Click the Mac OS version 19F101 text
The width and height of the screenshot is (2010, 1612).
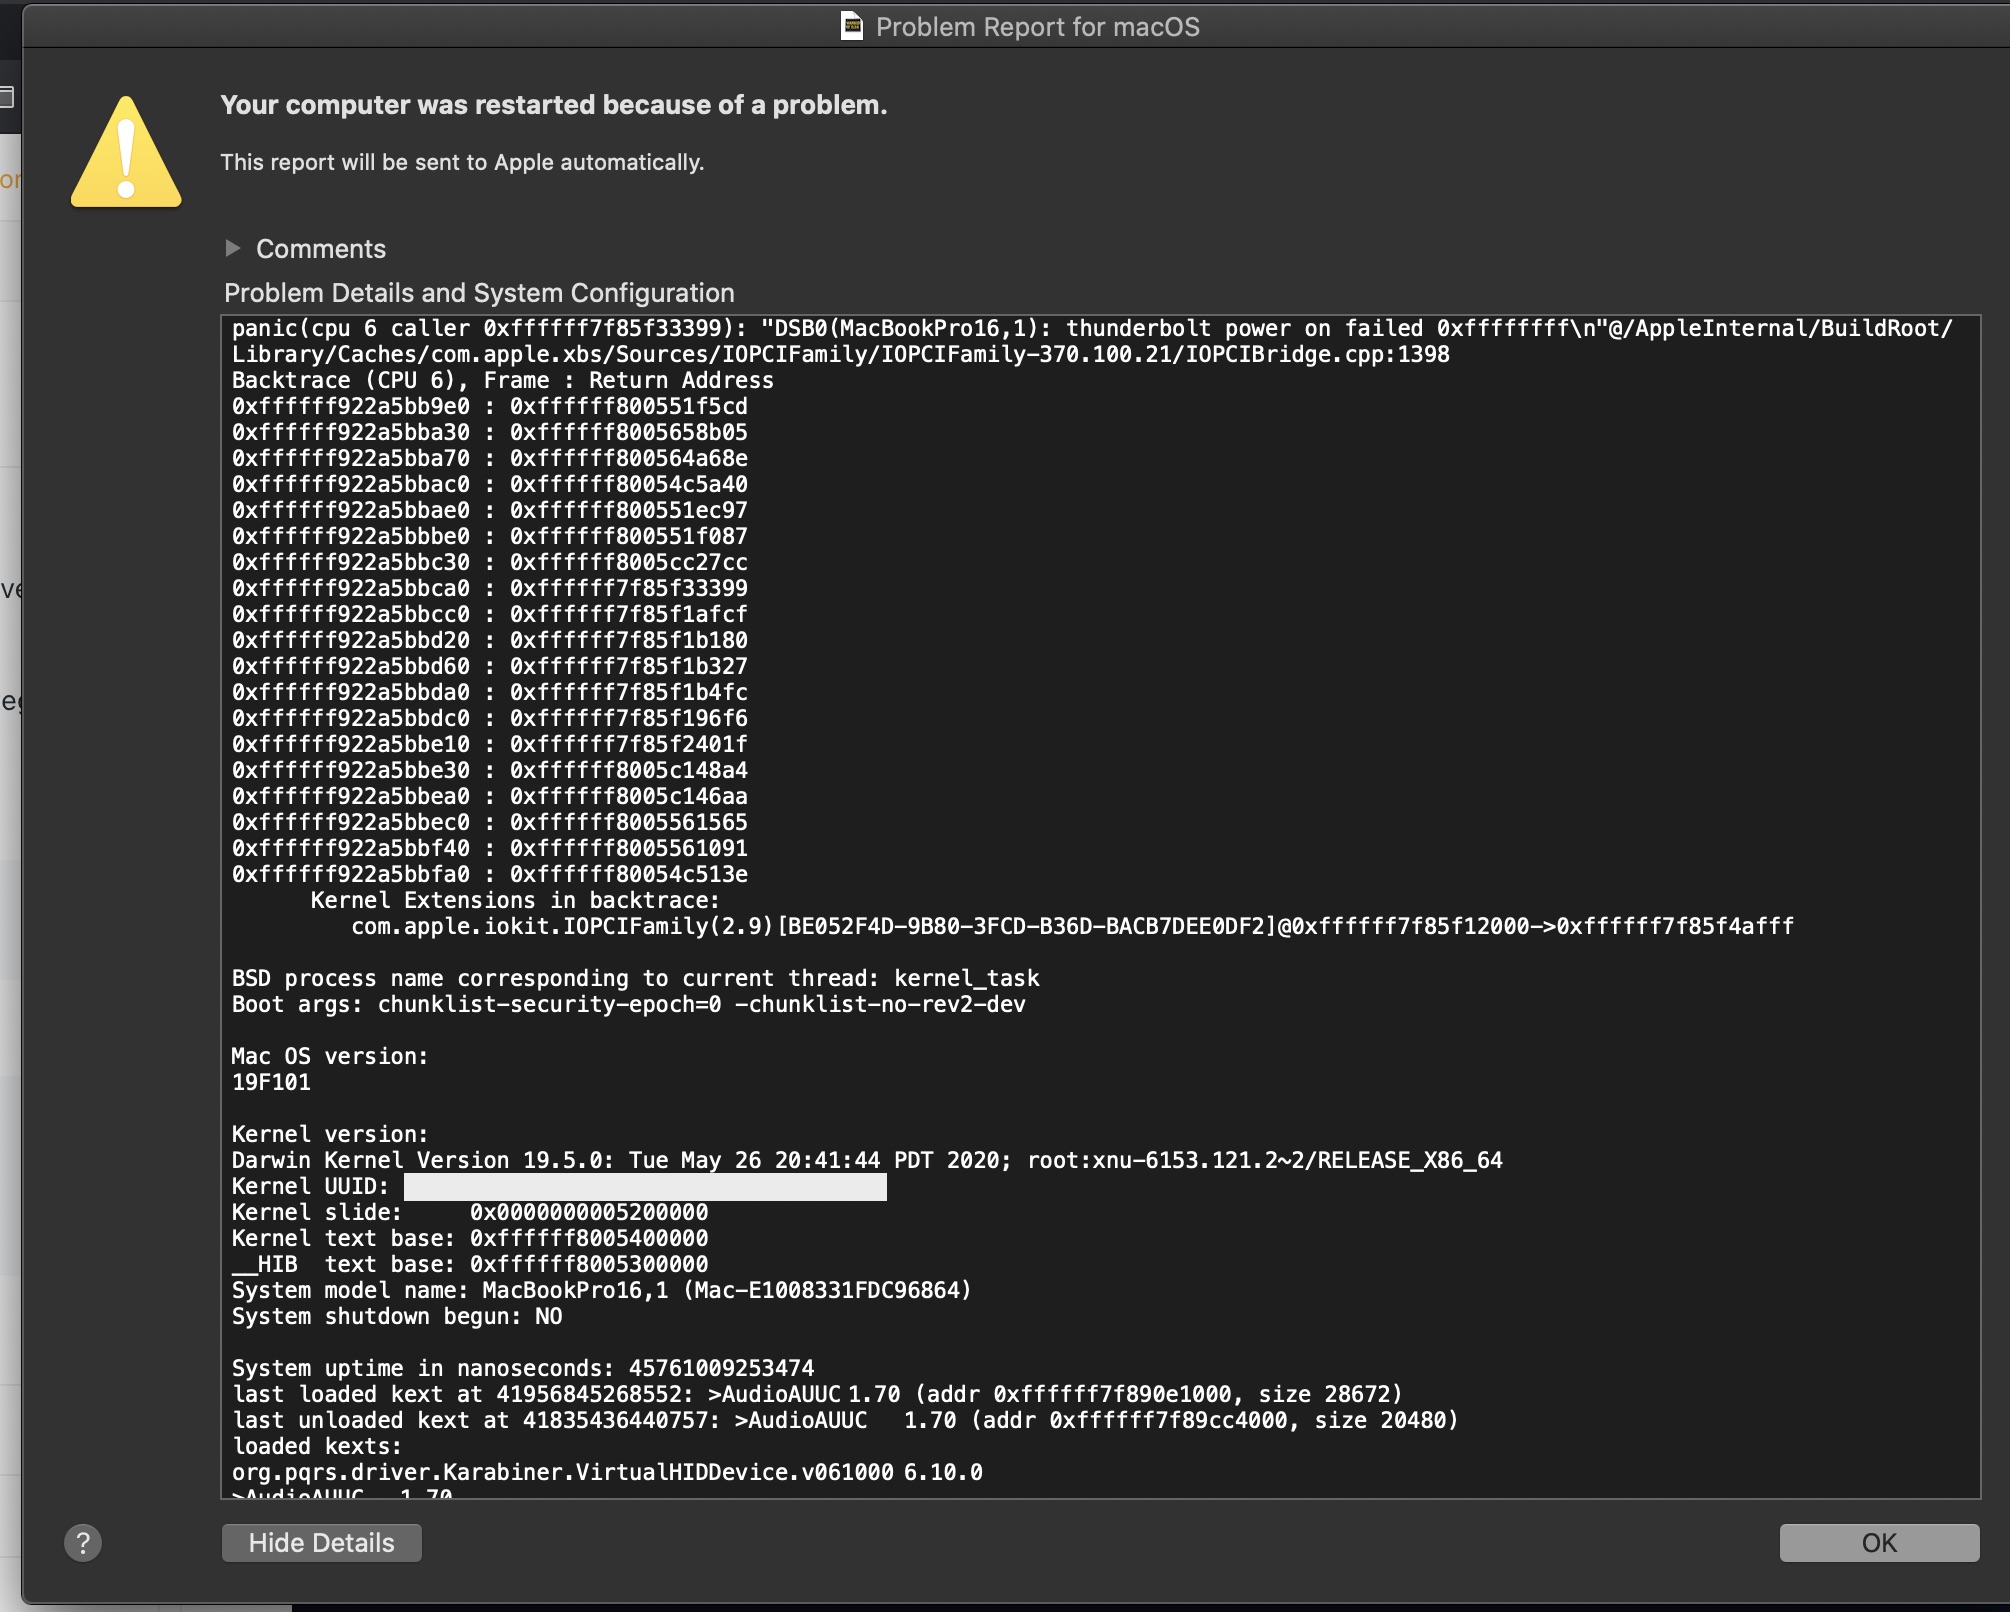(x=271, y=1082)
